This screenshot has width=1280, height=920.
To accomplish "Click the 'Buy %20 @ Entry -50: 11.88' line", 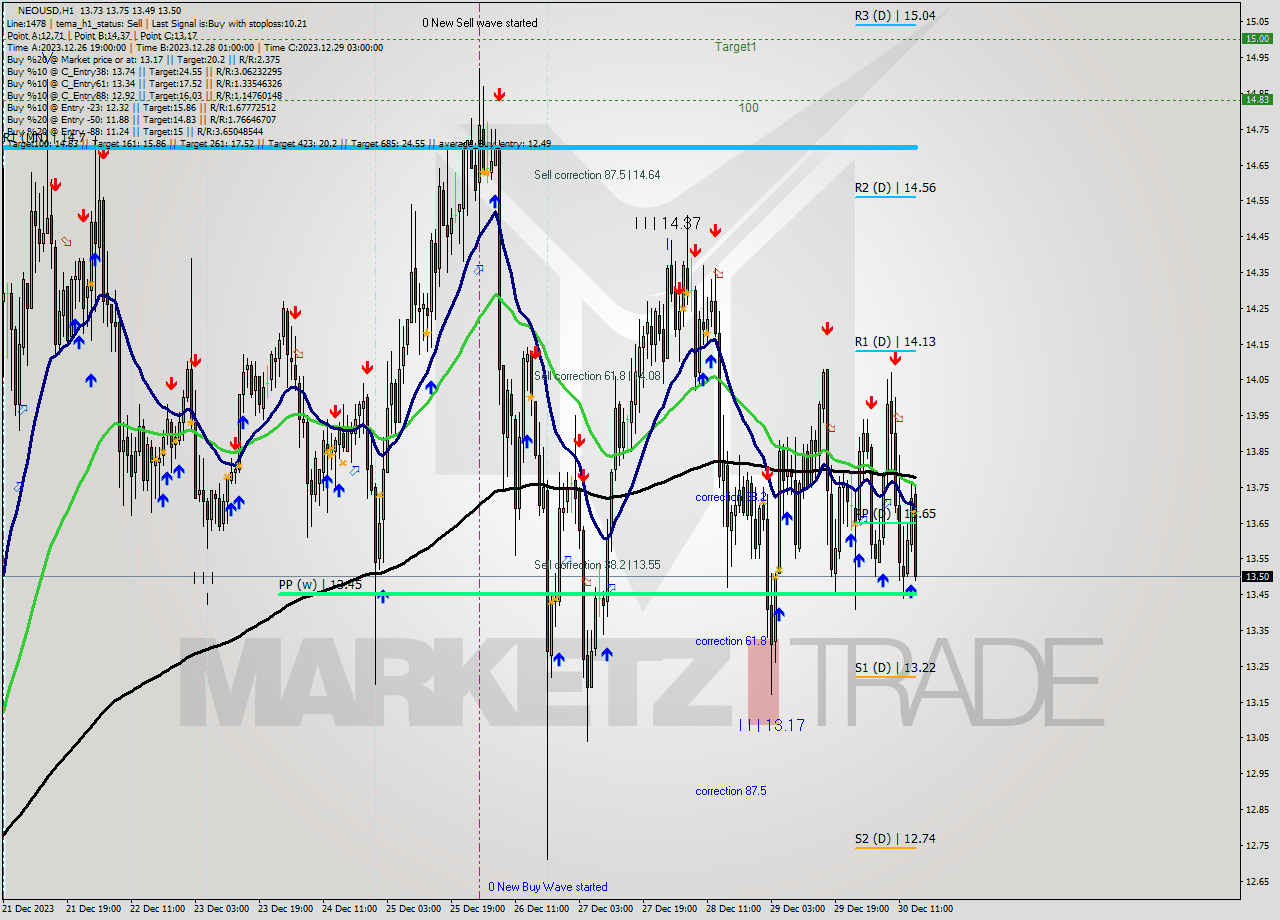I will tap(141, 120).
